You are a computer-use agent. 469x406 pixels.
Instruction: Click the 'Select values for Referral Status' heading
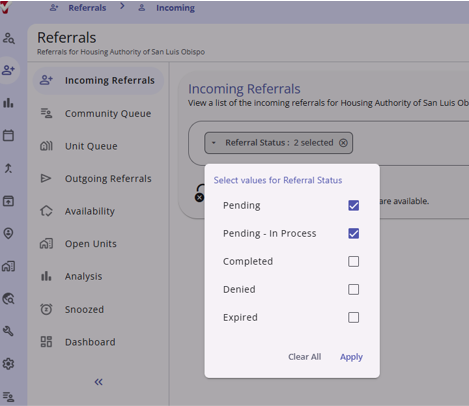(278, 180)
